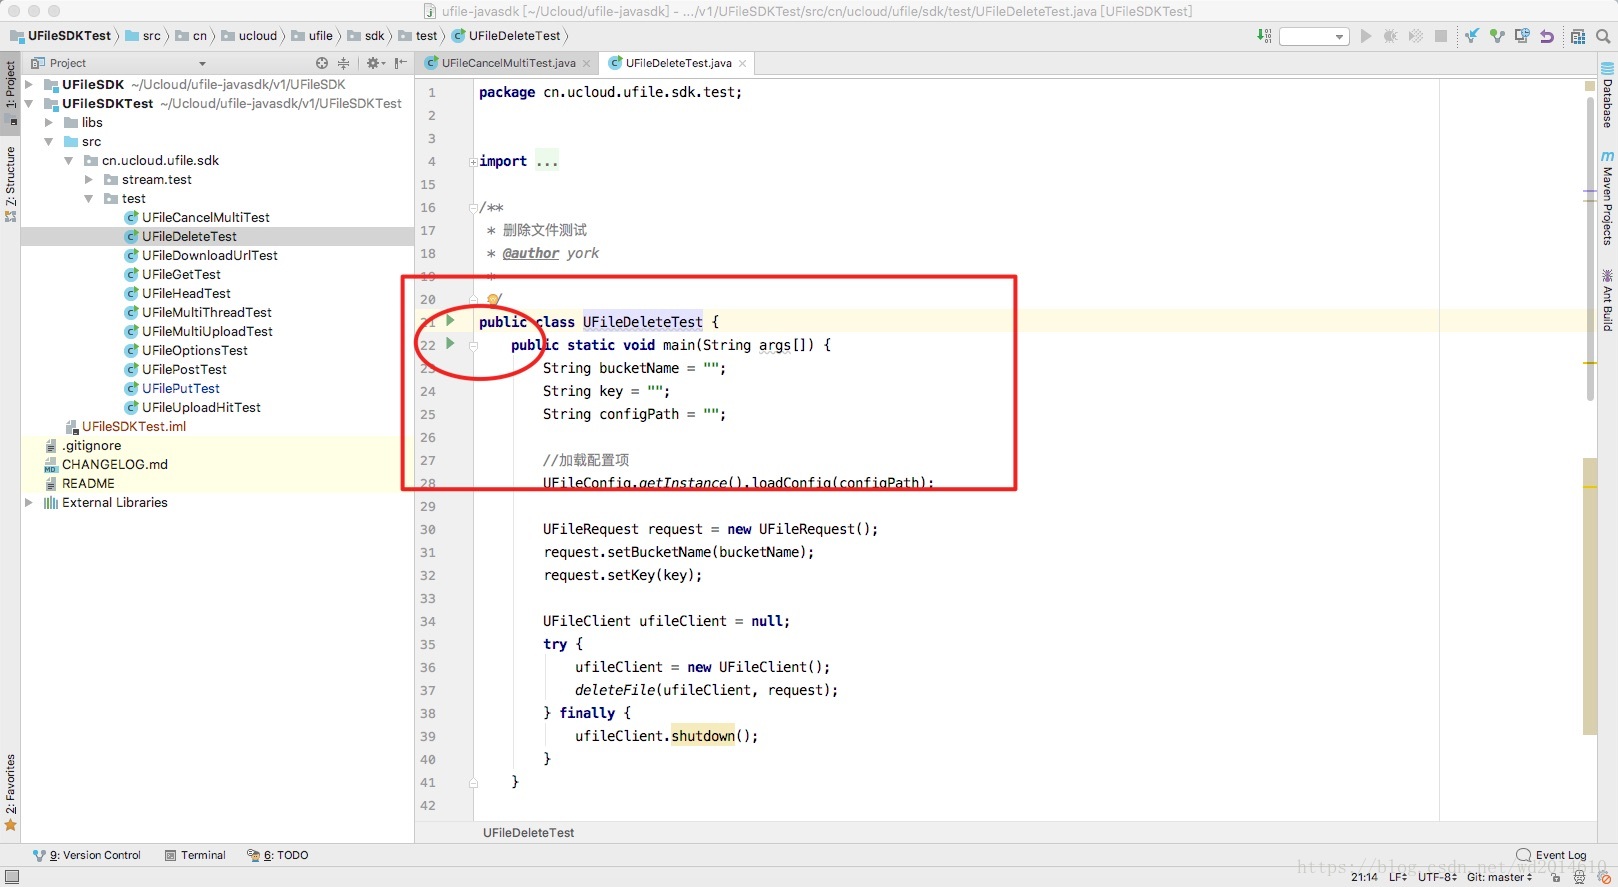
Task: Select UFilePutTest in the project tree
Action: (180, 389)
